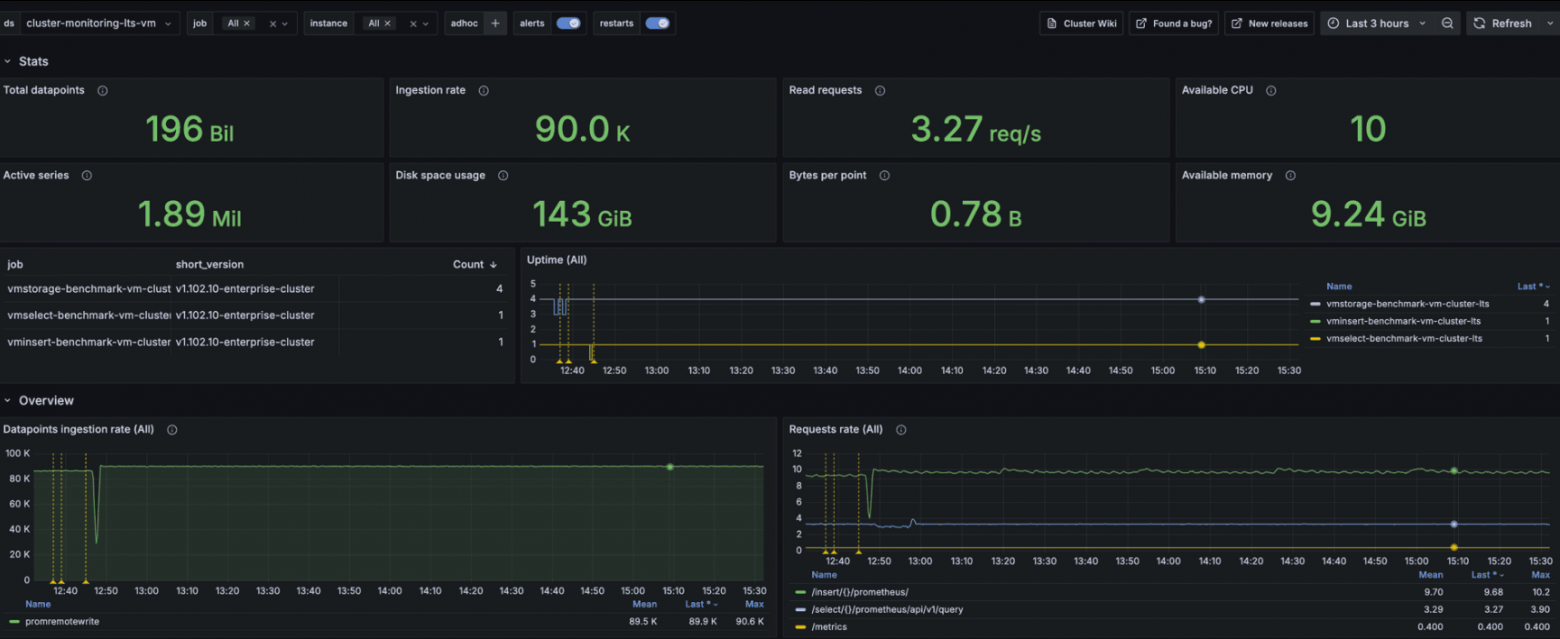Screen dimensions: 1560x639
Task: Open the info tooltip on Ingestion rate panel
Action: point(483,90)
